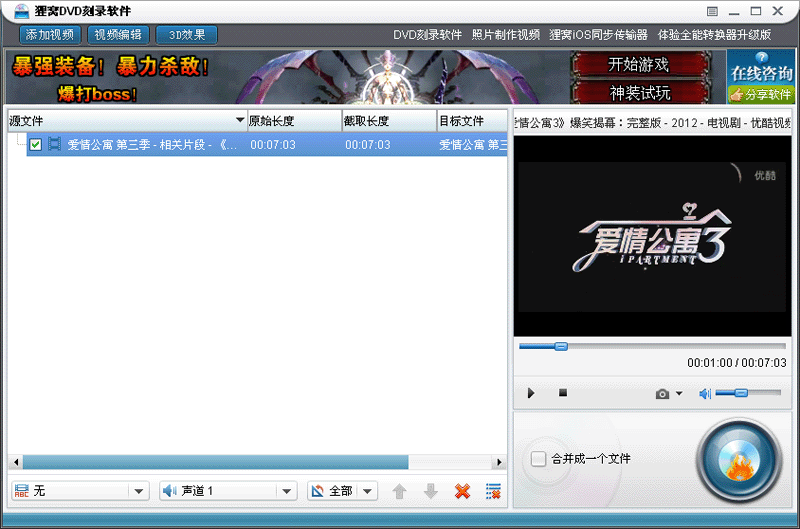Move the selected video down with the arrow icon
The width and height of the screenshot is (800, 529).
pos(431,491)
